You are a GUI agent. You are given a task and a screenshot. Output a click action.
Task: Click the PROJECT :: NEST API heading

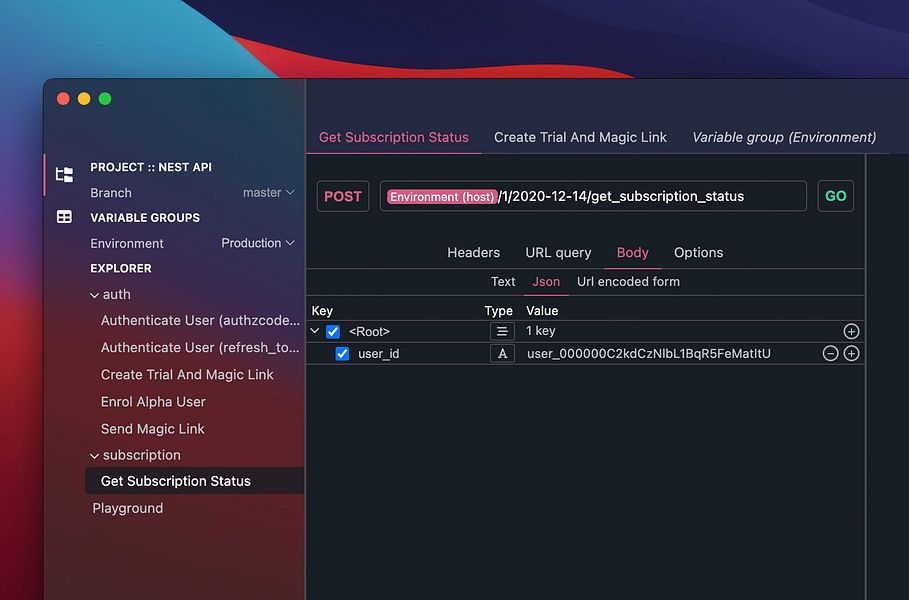click(x=151, y=167)
